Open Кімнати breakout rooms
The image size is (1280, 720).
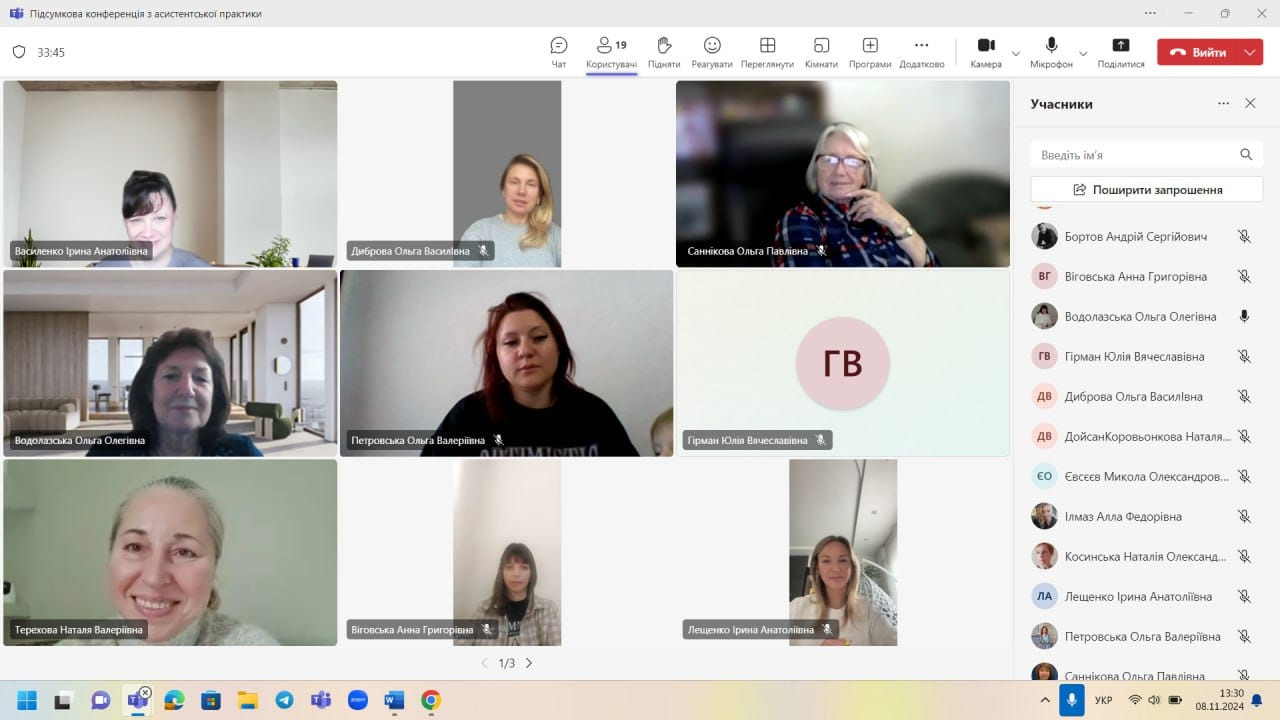[x=821, y=52]
